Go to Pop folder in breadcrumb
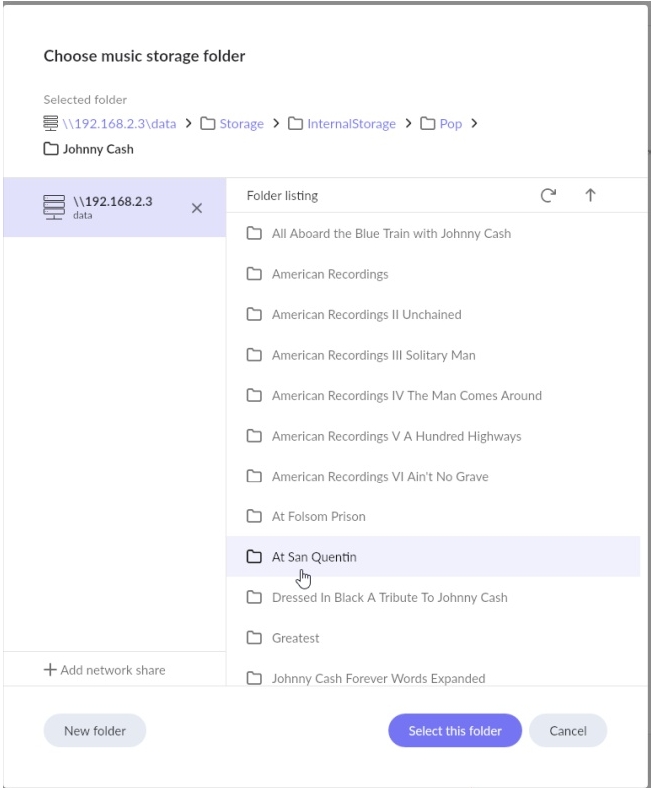Screen dimensions: 651x788 click(450, 124)
